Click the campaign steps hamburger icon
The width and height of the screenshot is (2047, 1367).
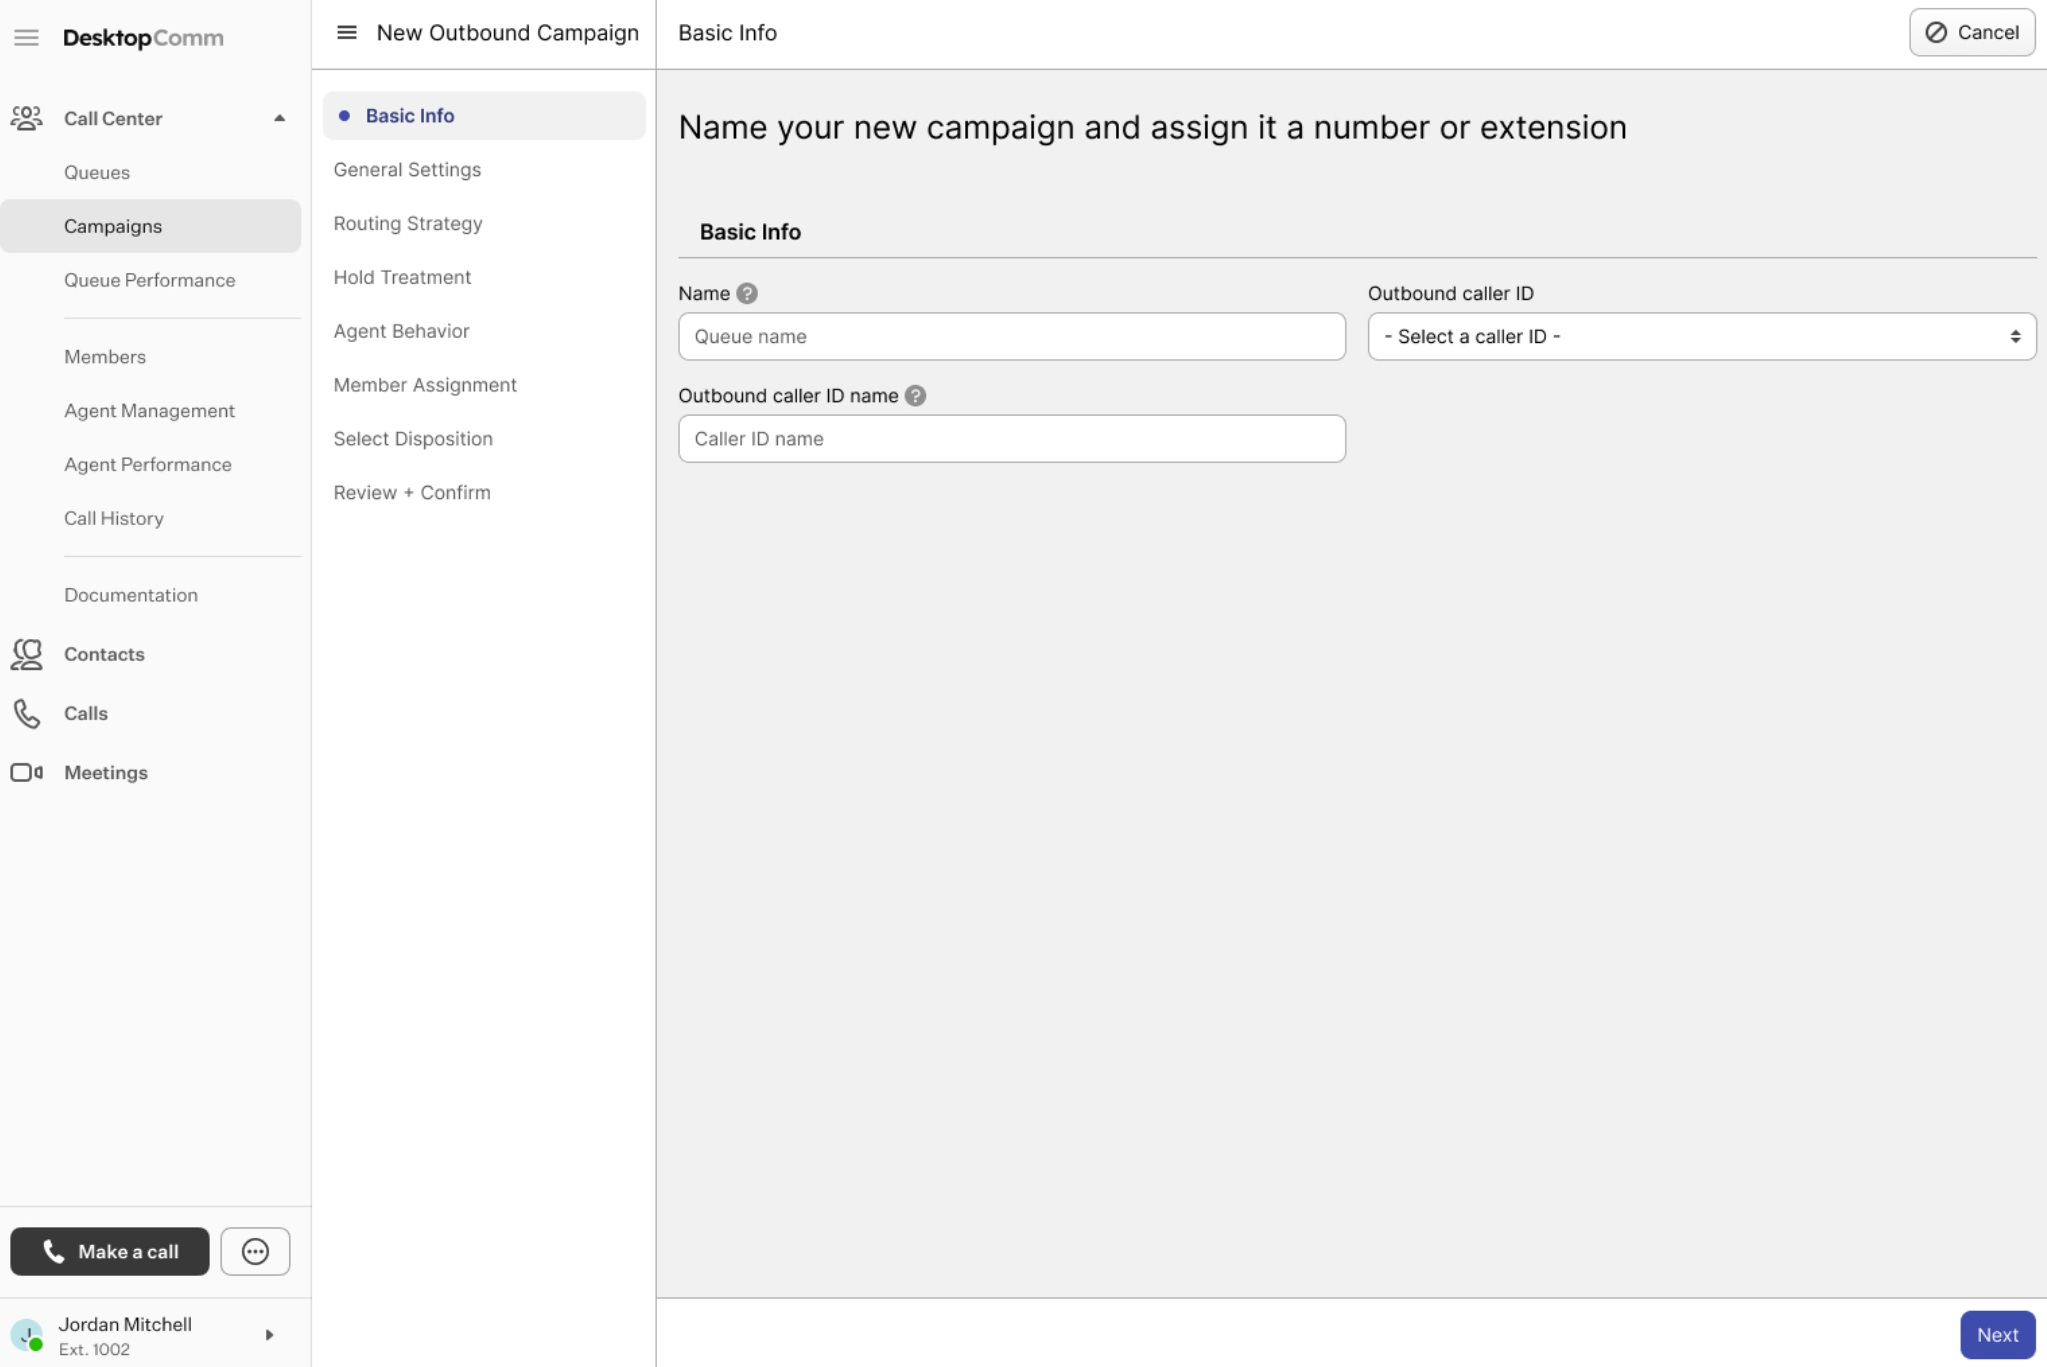pos(346,33)
